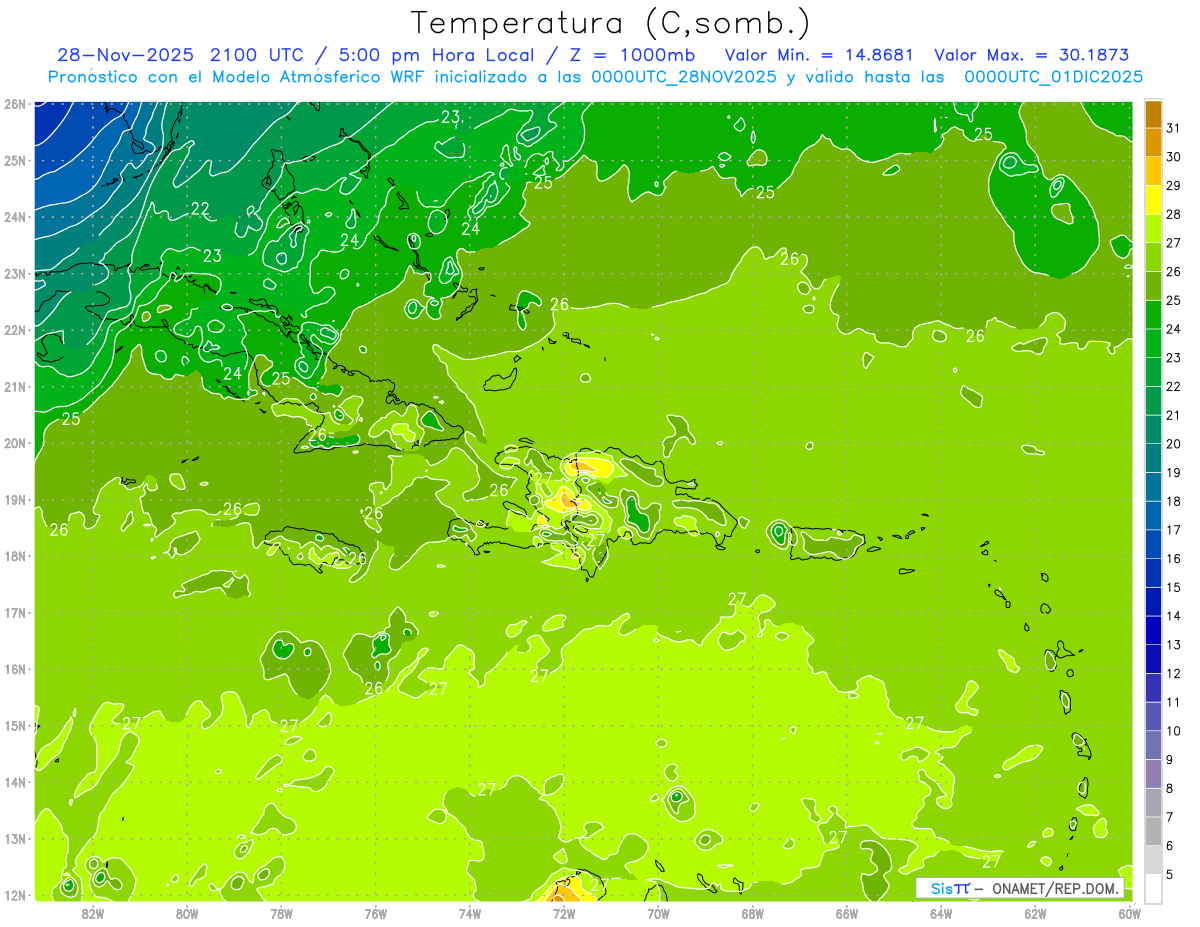1200x927 pixels.
Task: Click color scale label 29
Action: click(x=1173, y=185)
